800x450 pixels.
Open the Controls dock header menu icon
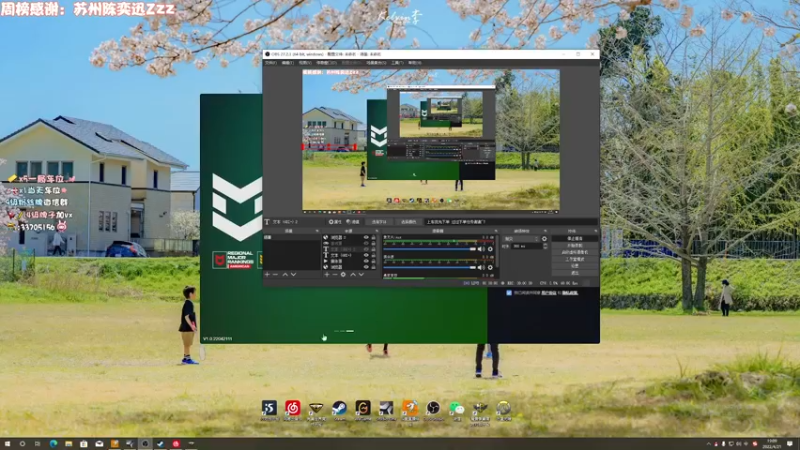pos(596,231)
